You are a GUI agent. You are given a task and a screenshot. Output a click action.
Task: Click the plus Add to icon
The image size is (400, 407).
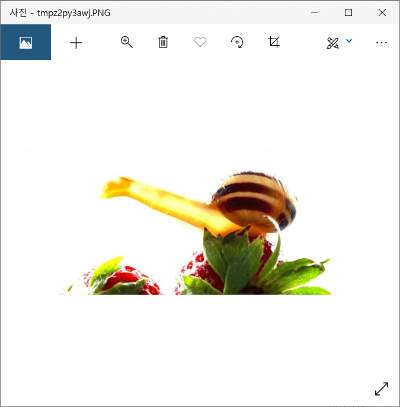(x=76, y=43)
